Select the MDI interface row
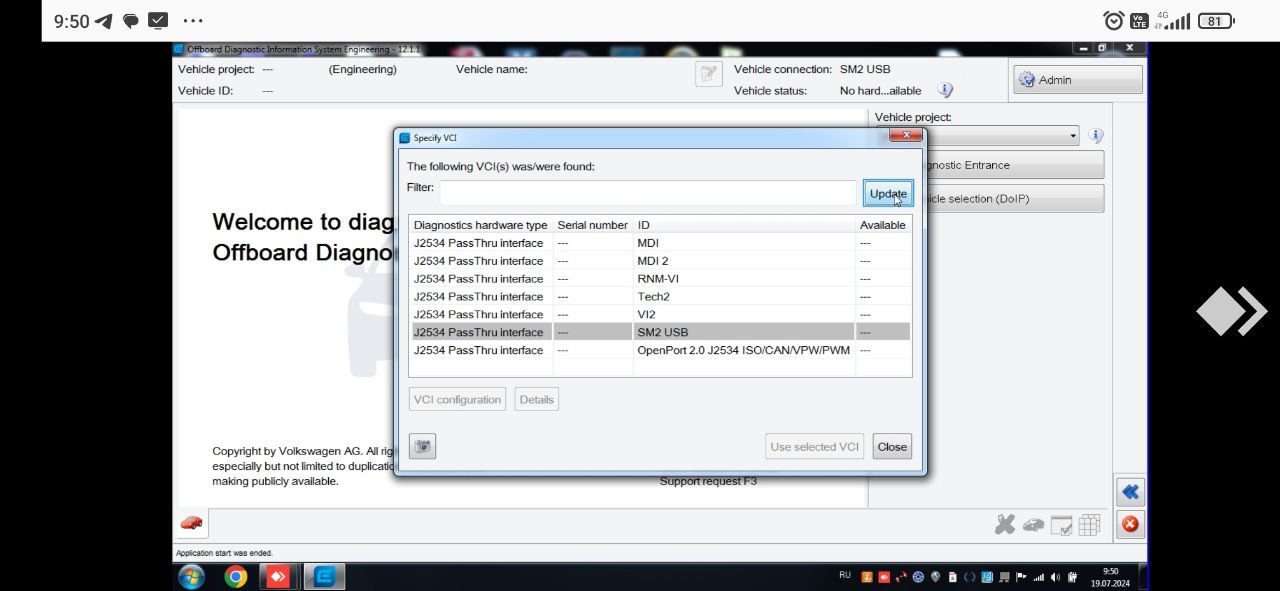The height and width of the screenshot is (591, 1280). pos(660,243)
